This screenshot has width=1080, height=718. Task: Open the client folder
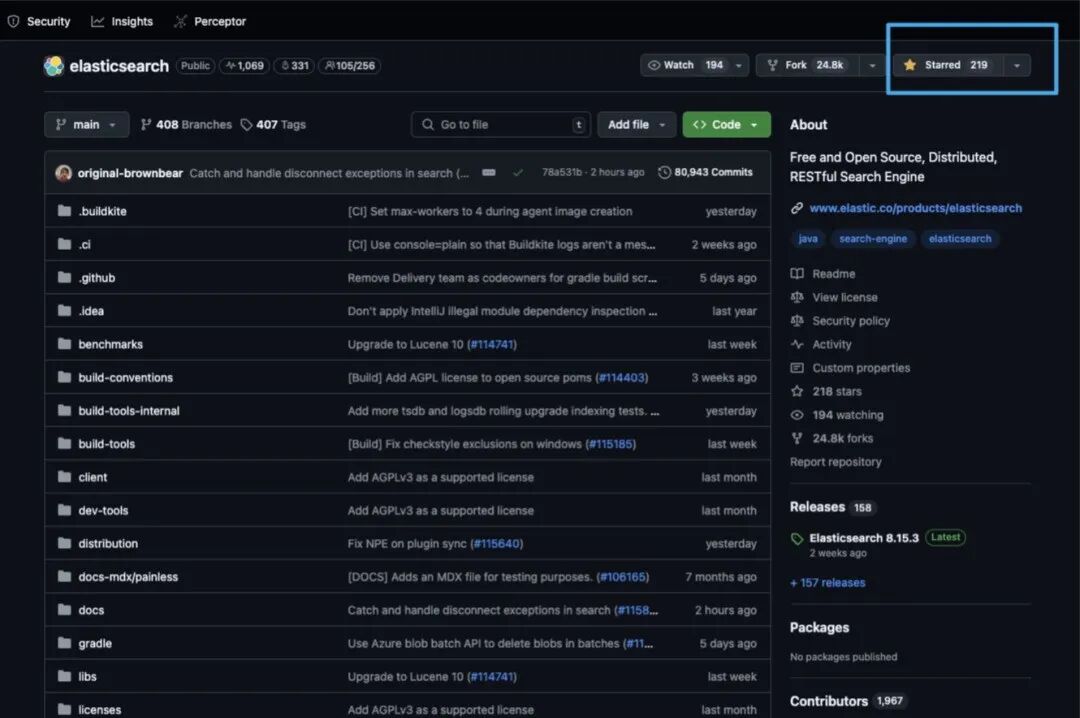tap(93, 478)
